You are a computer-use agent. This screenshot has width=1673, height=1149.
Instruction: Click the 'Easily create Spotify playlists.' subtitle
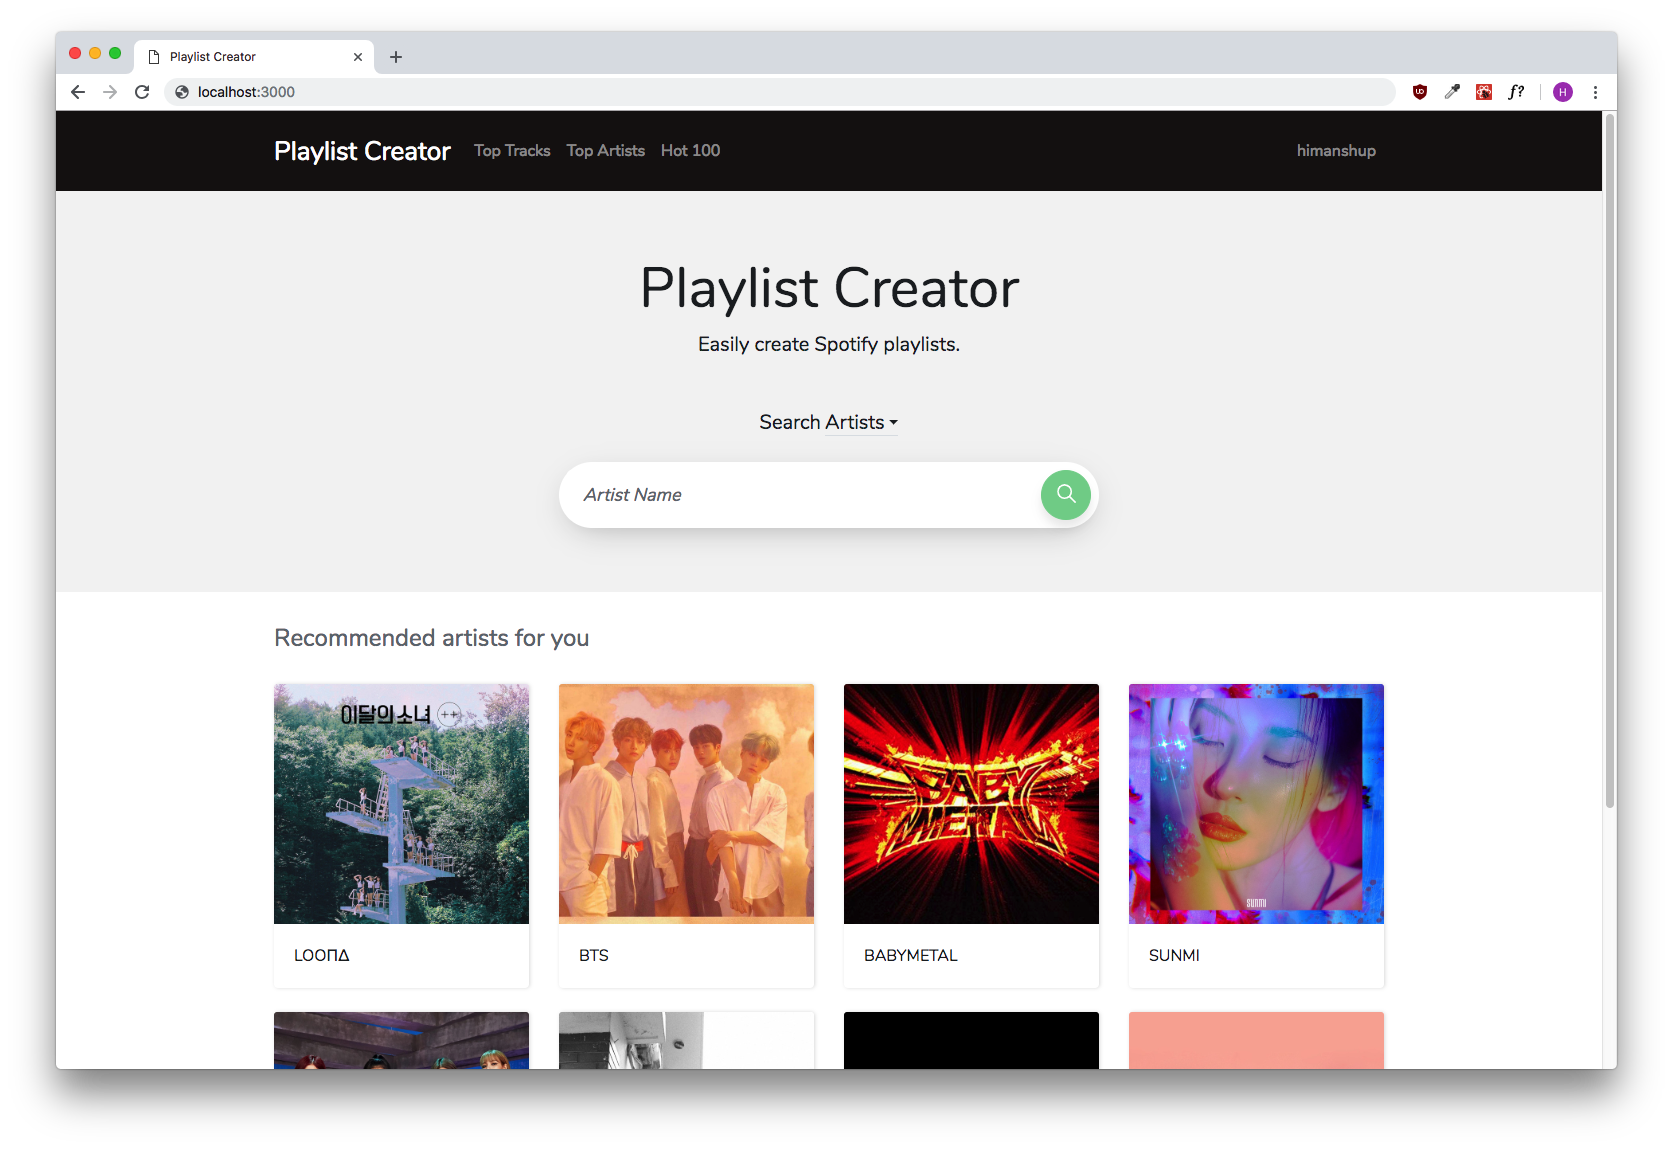pos(828,344)
